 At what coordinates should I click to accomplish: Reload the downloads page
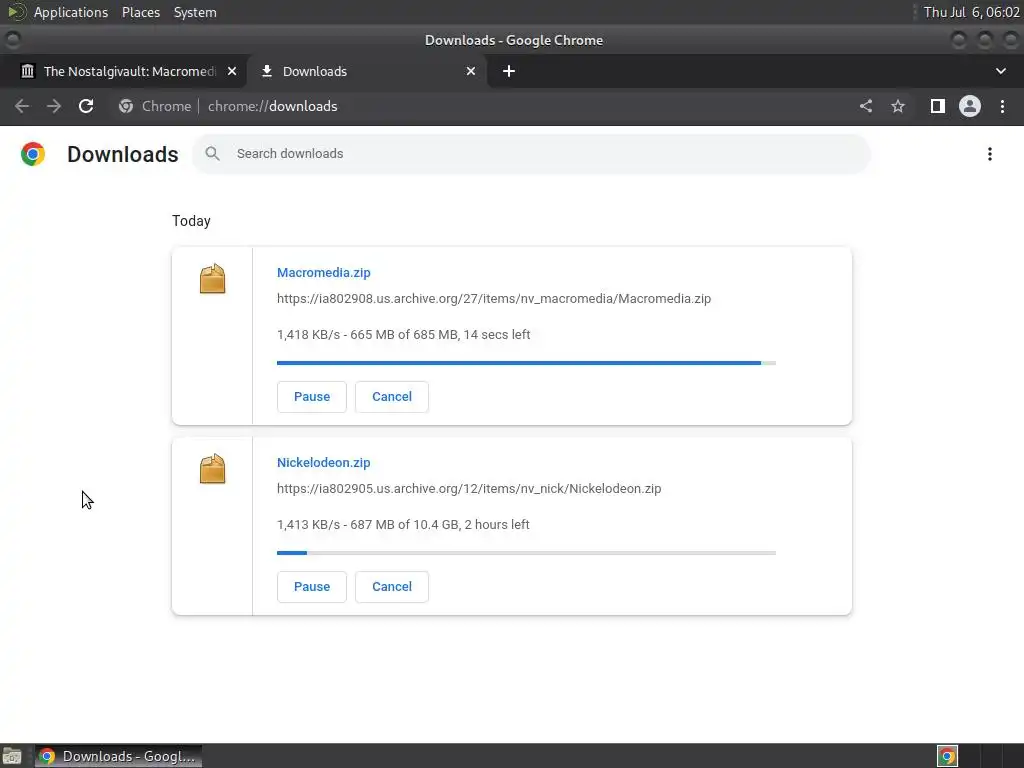coord(86,106)
